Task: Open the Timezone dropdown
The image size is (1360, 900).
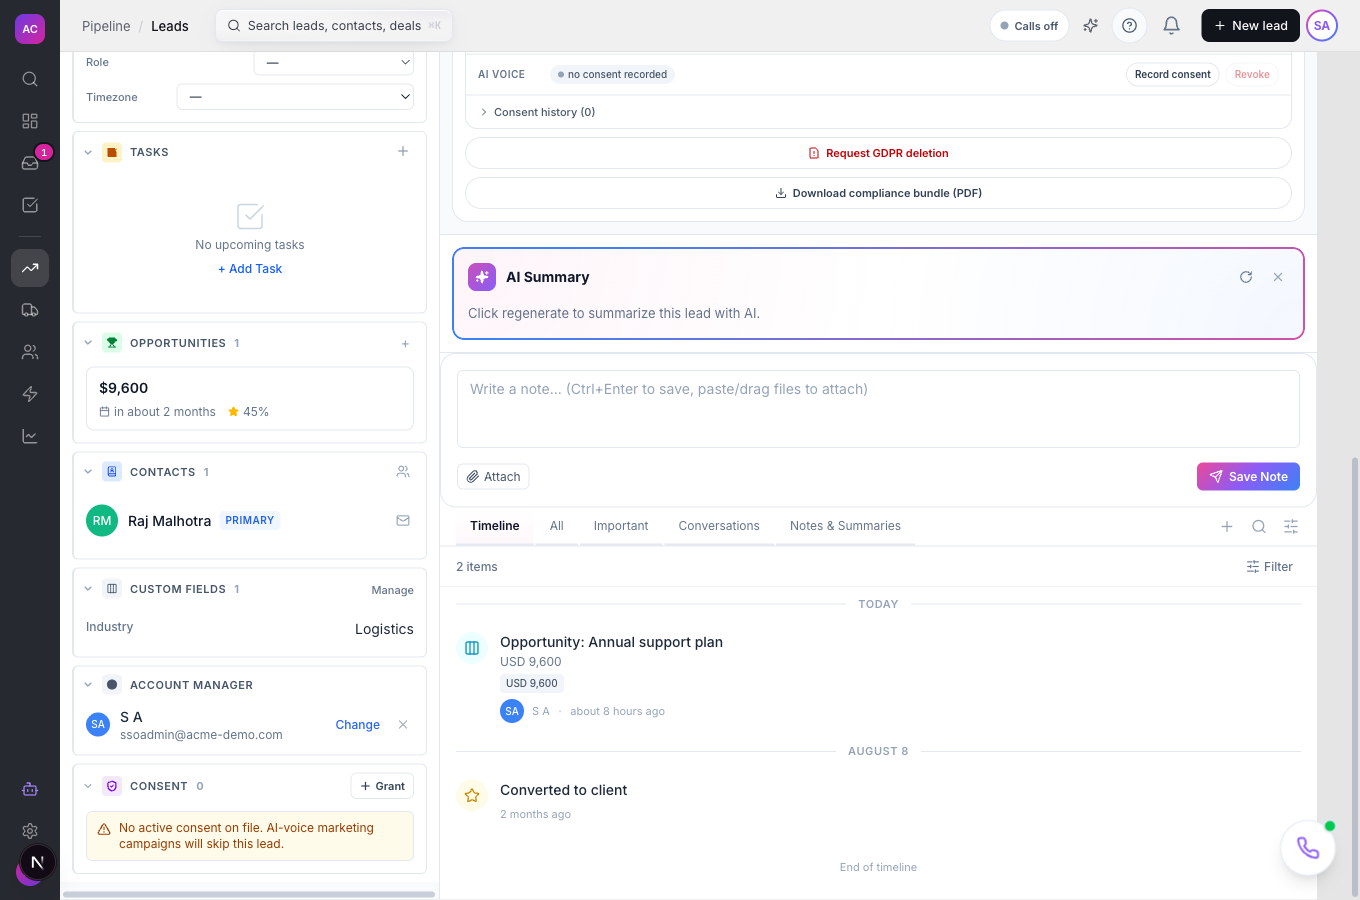Action: click(x=295, y=97)
